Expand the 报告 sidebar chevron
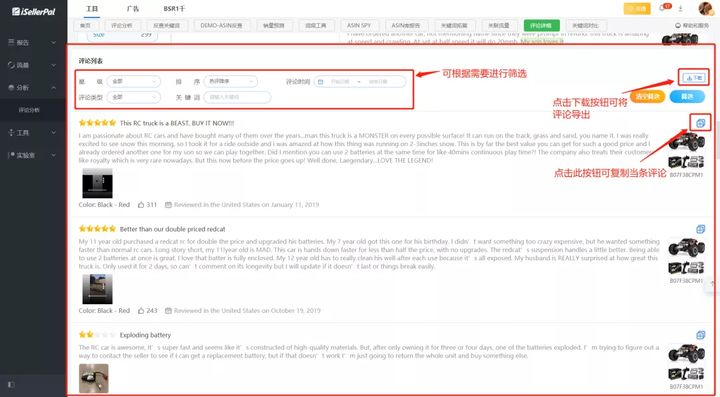 (x=53, y=42)
